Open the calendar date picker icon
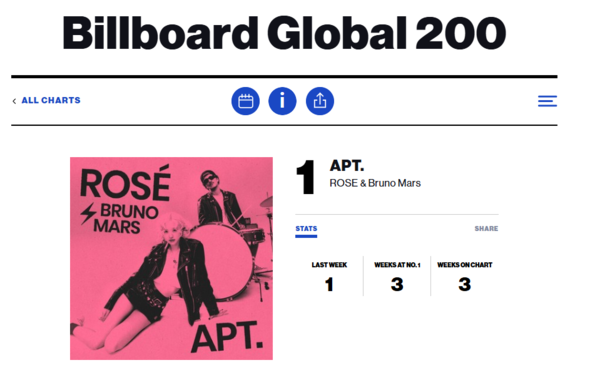Screen dimensions: 600x380 click(x=245, y=101)
